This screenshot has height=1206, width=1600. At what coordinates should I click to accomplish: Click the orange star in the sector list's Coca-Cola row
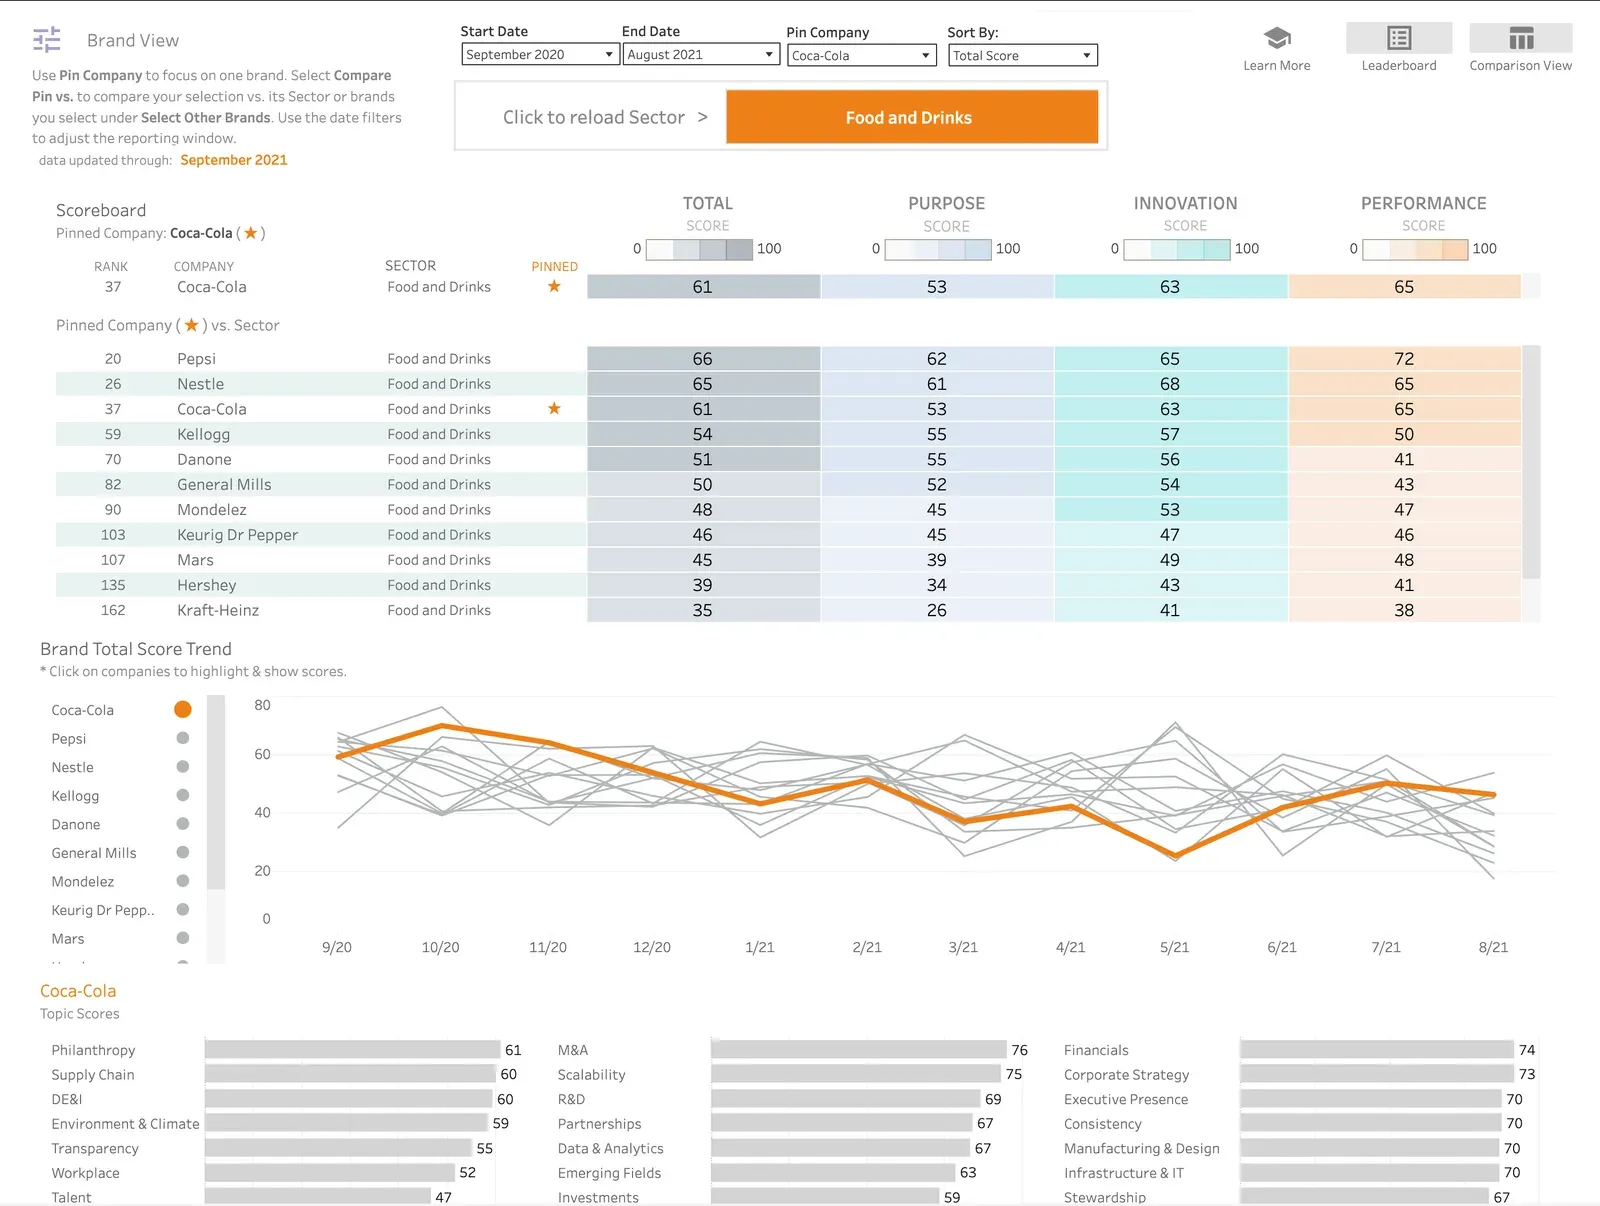coord(554,409)
